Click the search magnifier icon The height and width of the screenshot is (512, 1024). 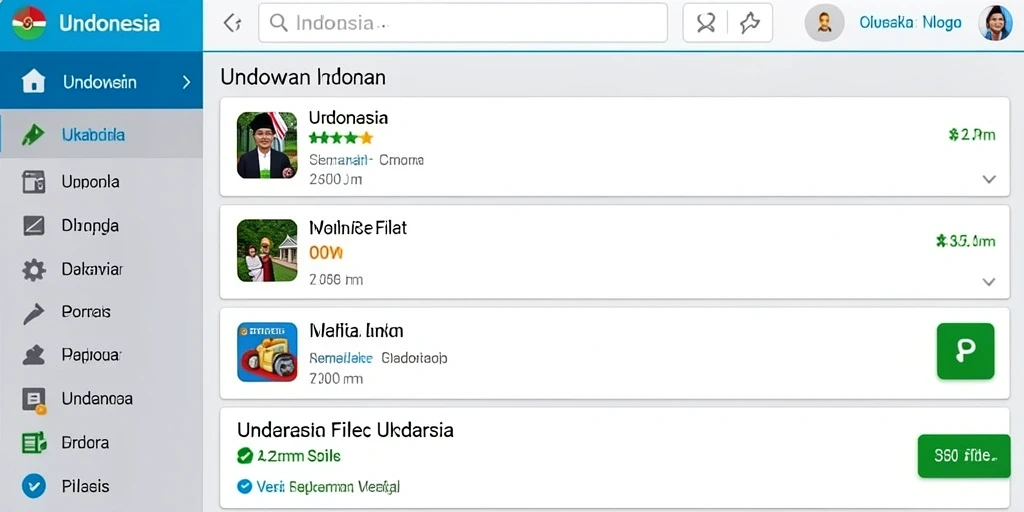point(279,23)
